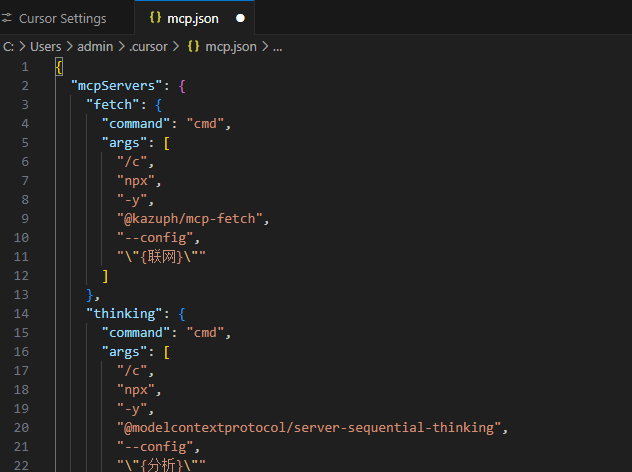632x472 pixels.
Task: Open the .cursor breadcrumb folder
Action: click(x=148, y=47)
